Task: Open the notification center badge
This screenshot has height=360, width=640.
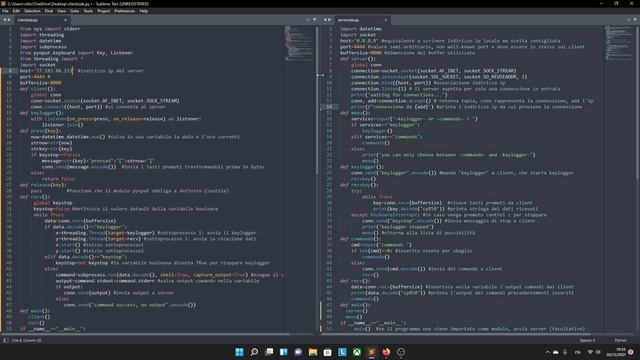Action: (x=631, y=352)
